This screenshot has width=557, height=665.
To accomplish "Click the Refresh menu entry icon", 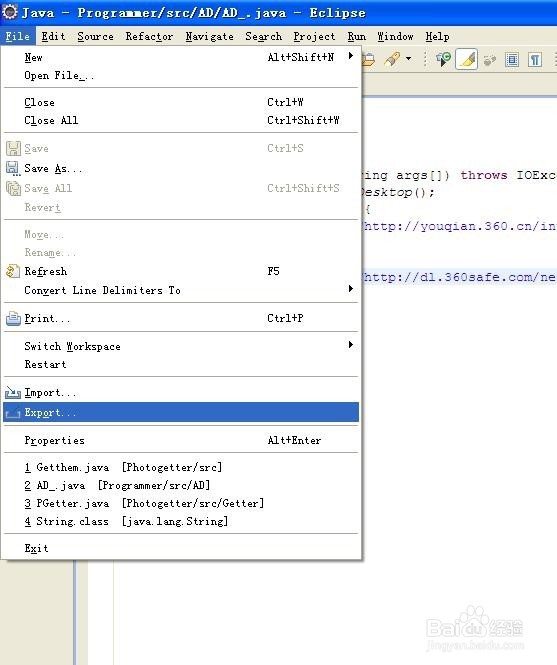I will pos(13,271).
